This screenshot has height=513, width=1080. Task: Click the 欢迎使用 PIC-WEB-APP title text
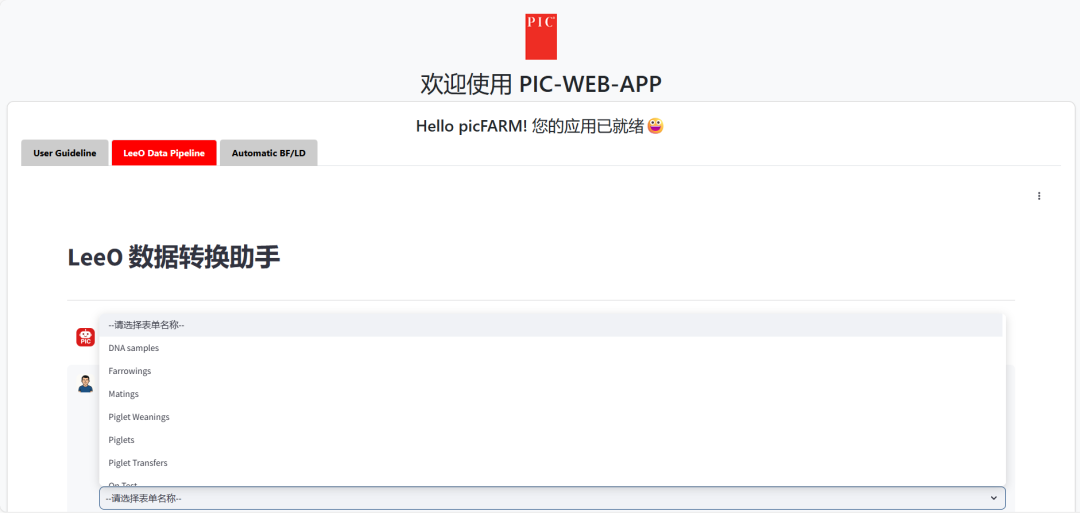[x=541, y=84]
